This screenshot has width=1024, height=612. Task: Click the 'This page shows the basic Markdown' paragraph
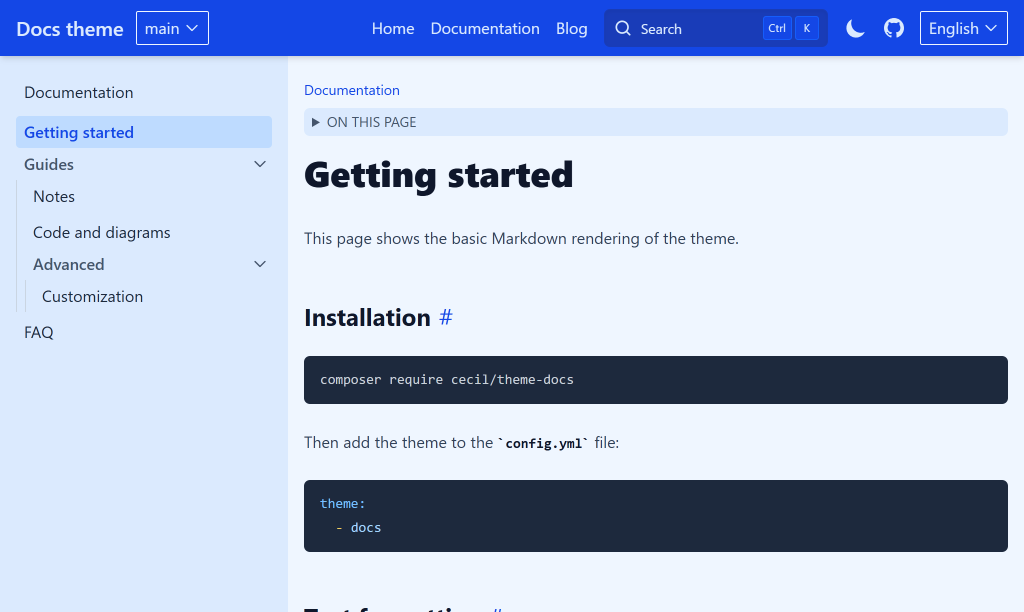click(x=521, y=238)
